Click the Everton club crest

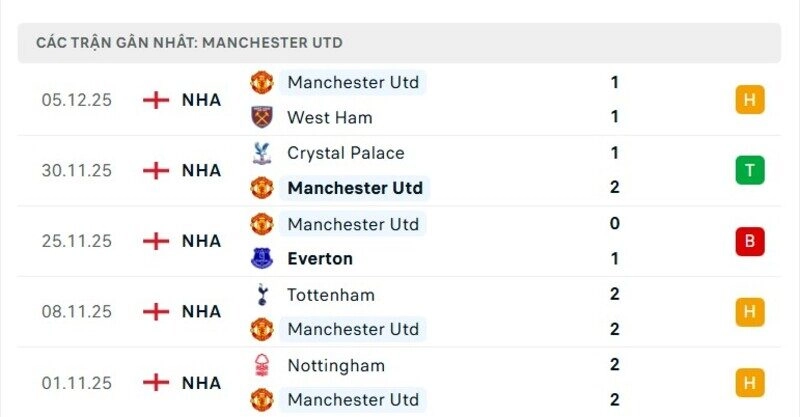pos(262,259)
